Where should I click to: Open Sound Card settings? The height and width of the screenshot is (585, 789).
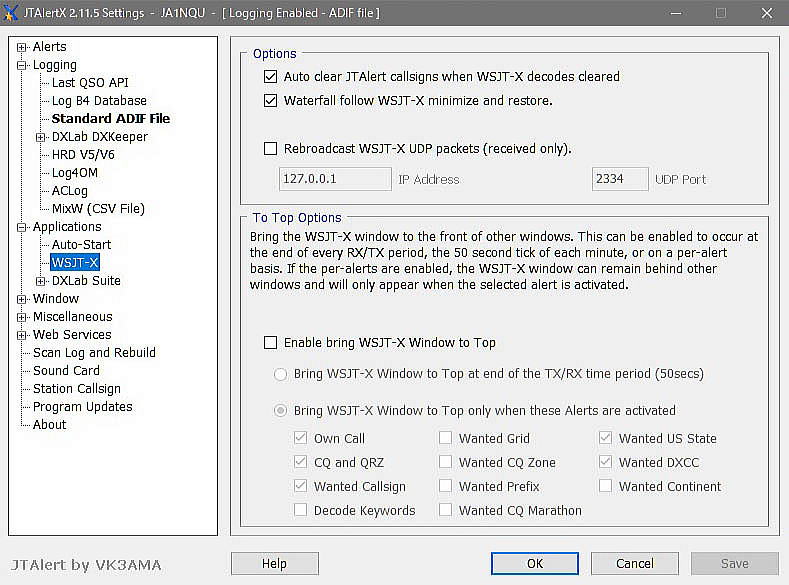click(x=66, y=371)
